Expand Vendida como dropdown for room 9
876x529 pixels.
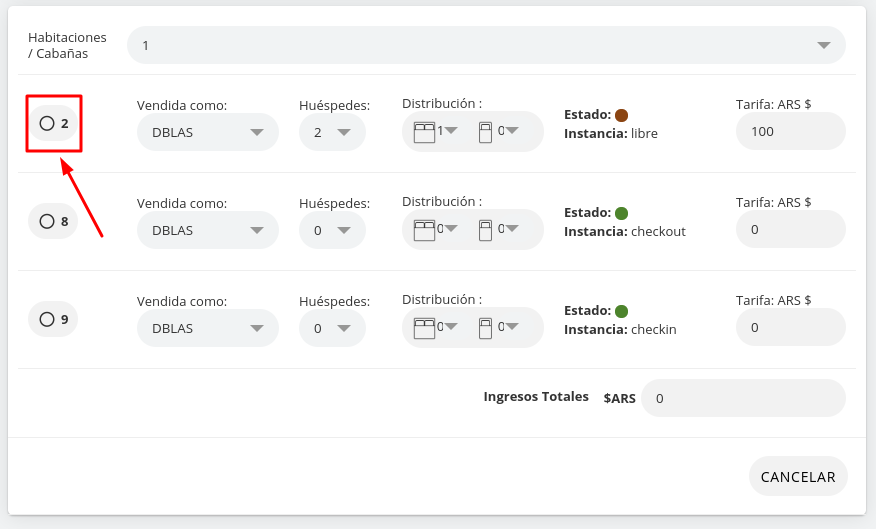(x=208, y=328)
